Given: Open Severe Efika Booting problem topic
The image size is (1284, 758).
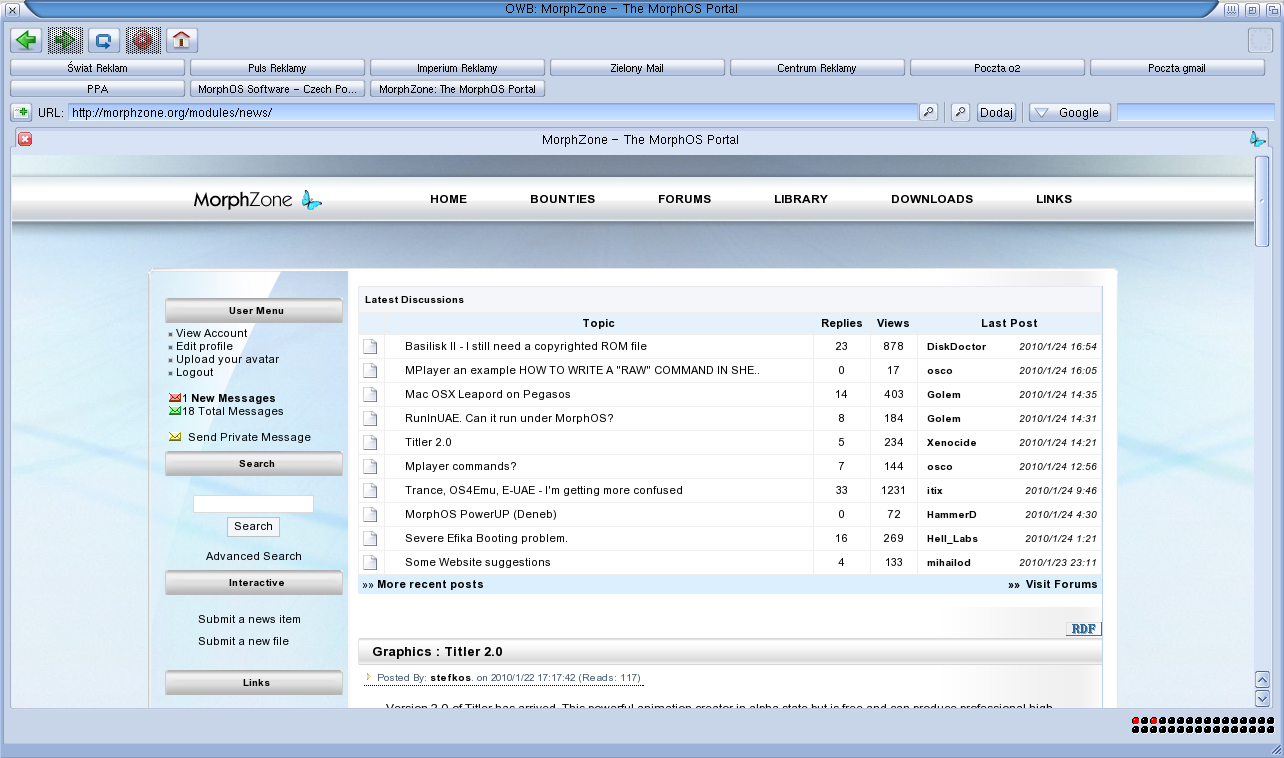Looking at the screenshot, I should (x=486, y=538).
